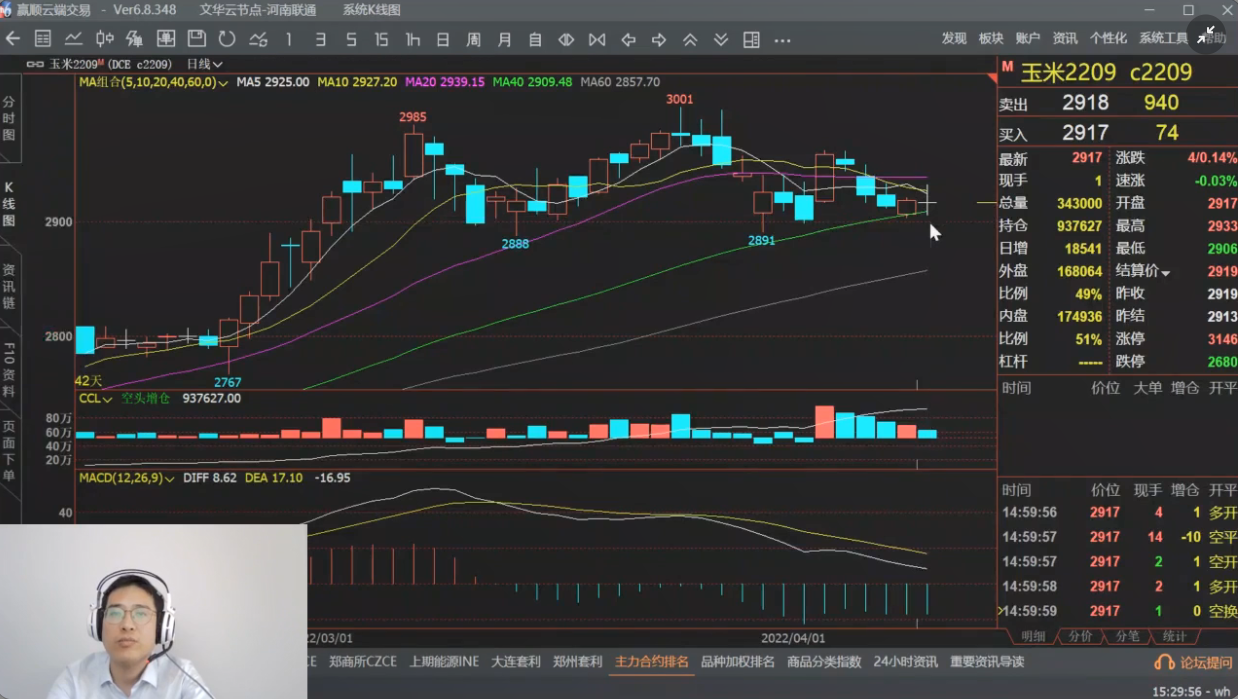The image size is (1238, 699).
Task: Expand the CCL indicator dropdown
Action: [x=95, y=398]
